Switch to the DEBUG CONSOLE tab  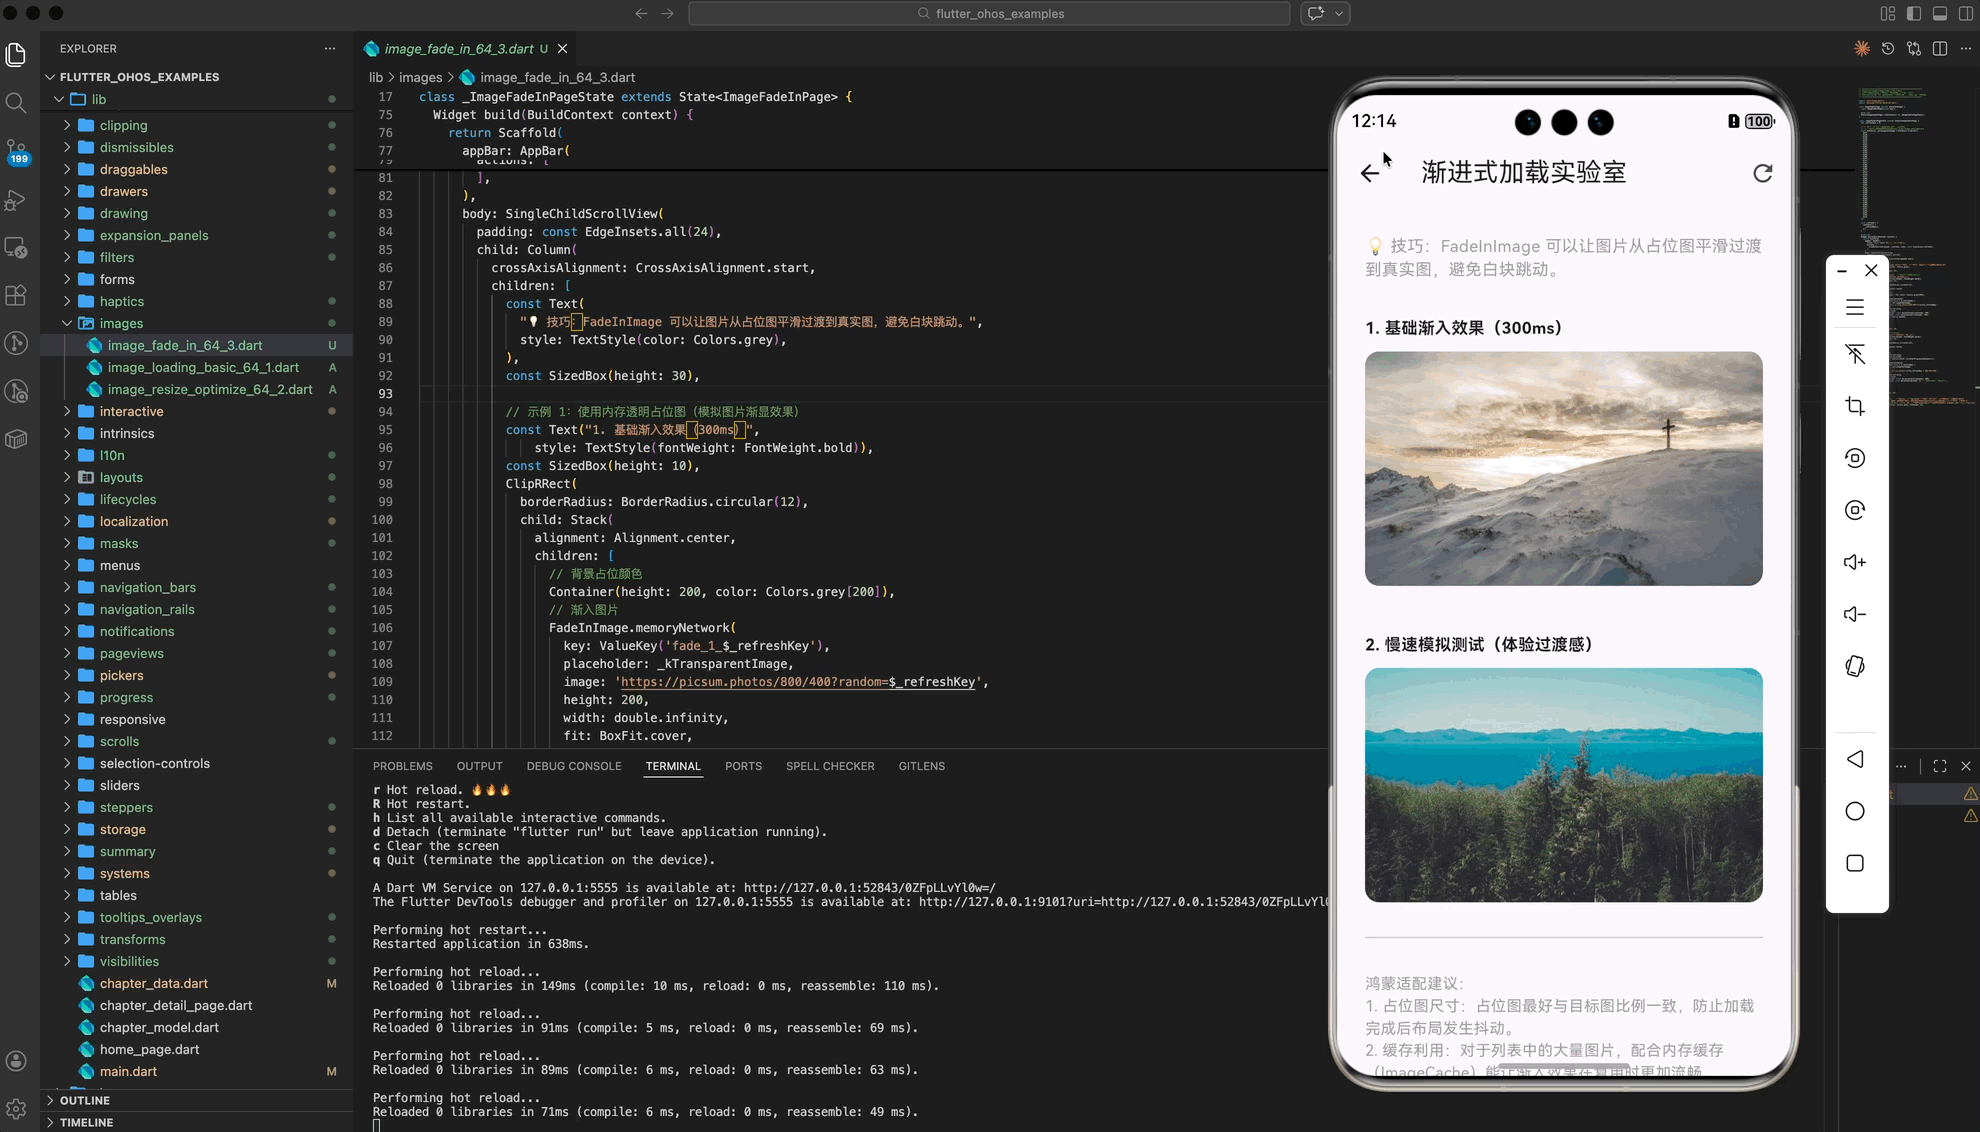pos(573,766)
